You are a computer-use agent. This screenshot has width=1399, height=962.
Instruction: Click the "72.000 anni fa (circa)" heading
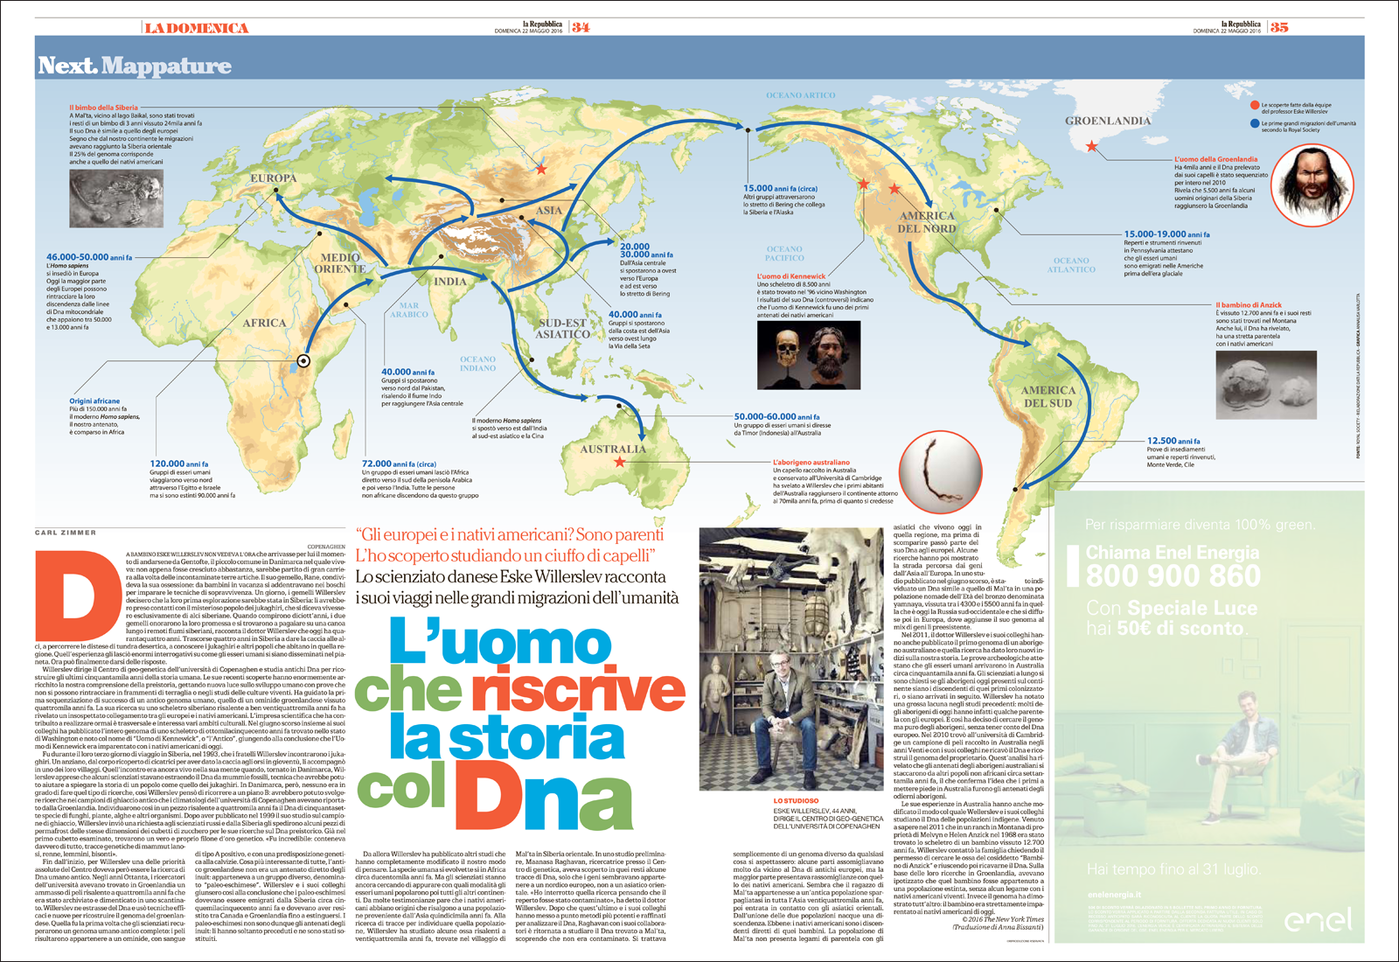398,463
